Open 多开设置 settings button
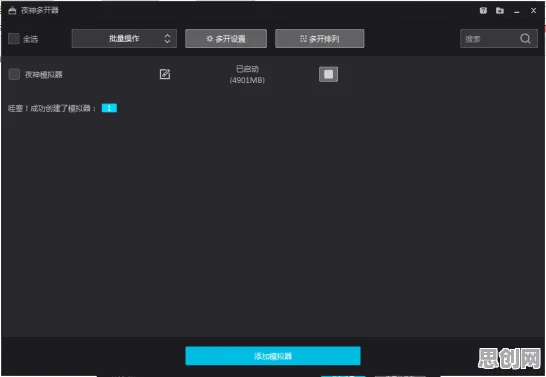 click(226, 38)
